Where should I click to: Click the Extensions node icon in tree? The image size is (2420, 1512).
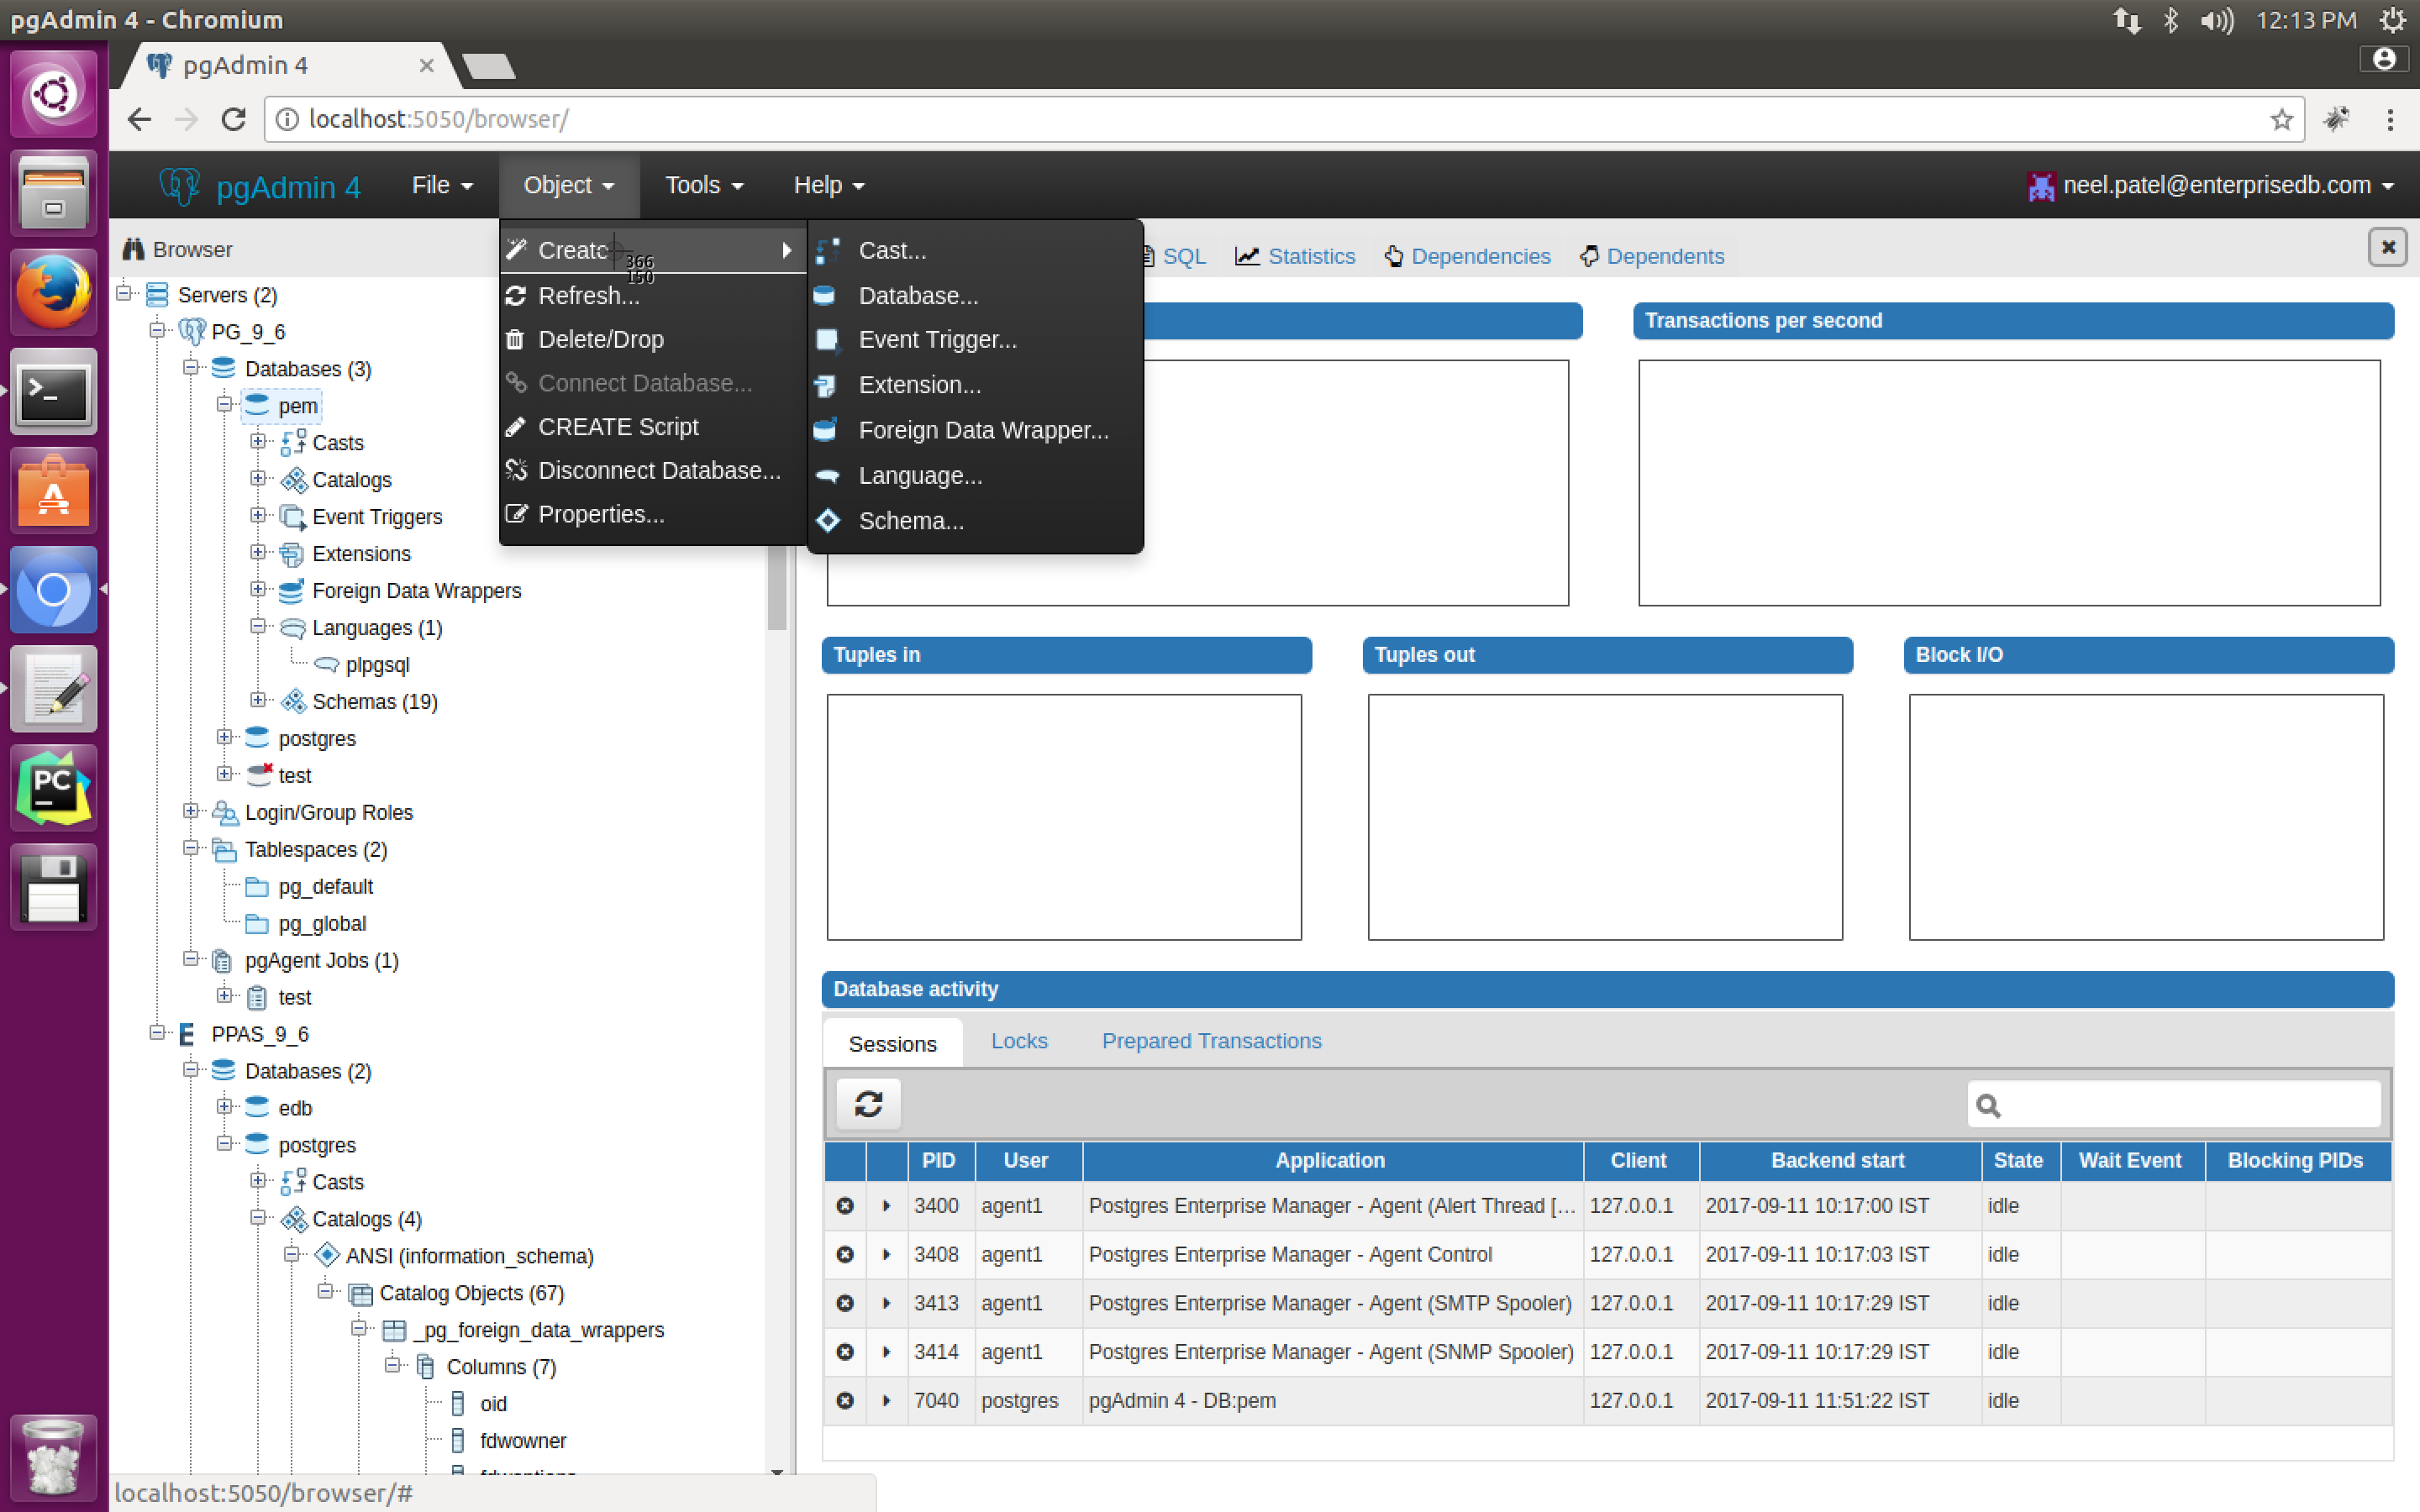click(292, 554)
